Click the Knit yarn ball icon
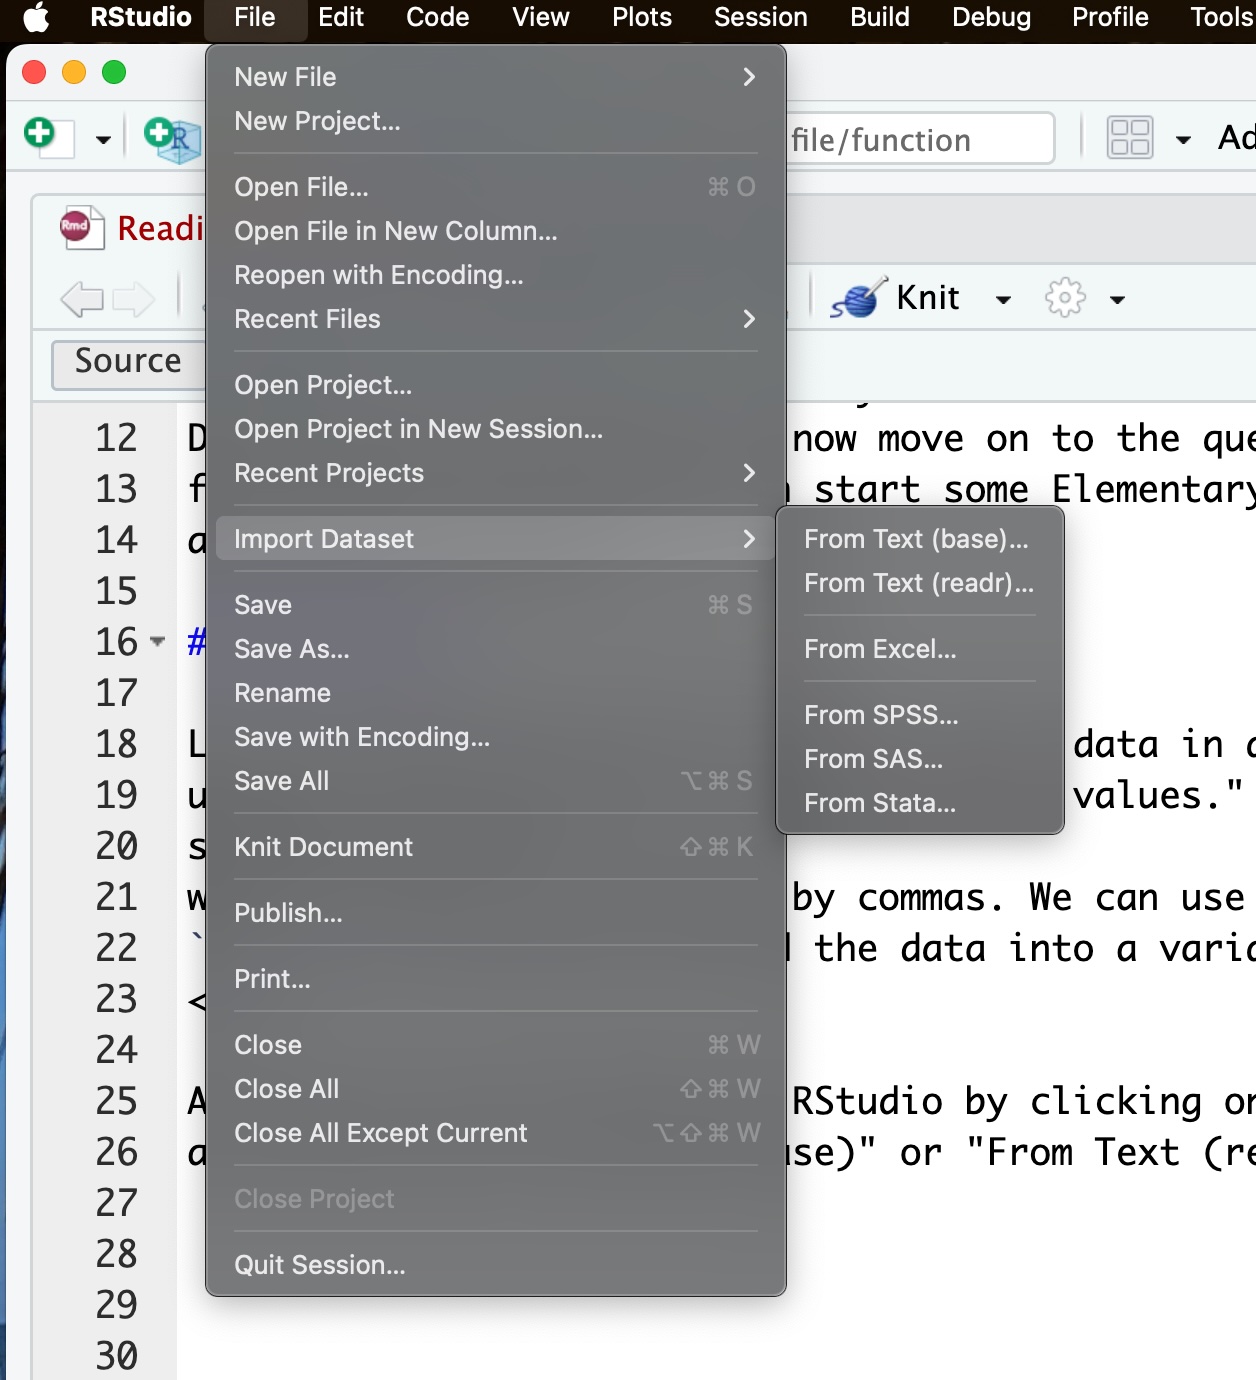Viewport: 1256px width, 1380px height. 858,298
